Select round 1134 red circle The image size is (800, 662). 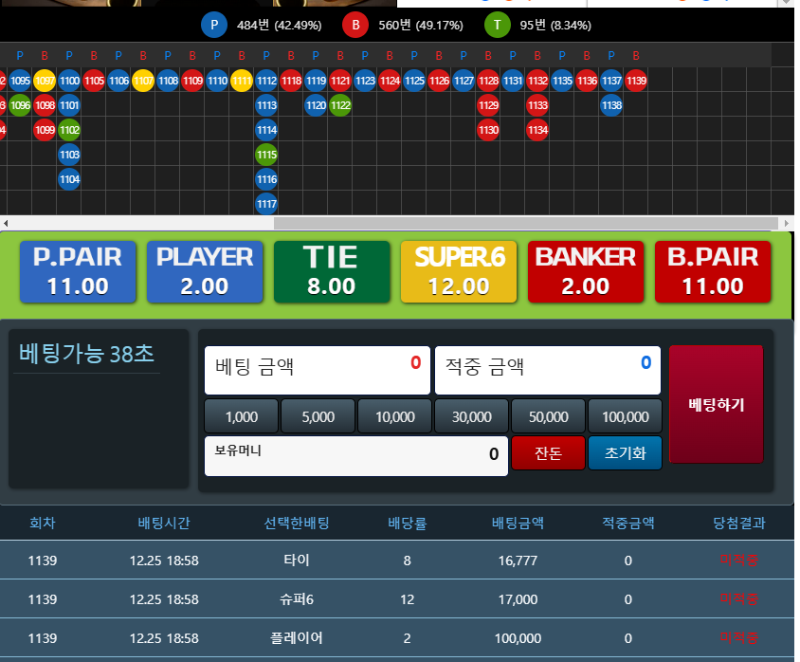click(x=537, y=130)
